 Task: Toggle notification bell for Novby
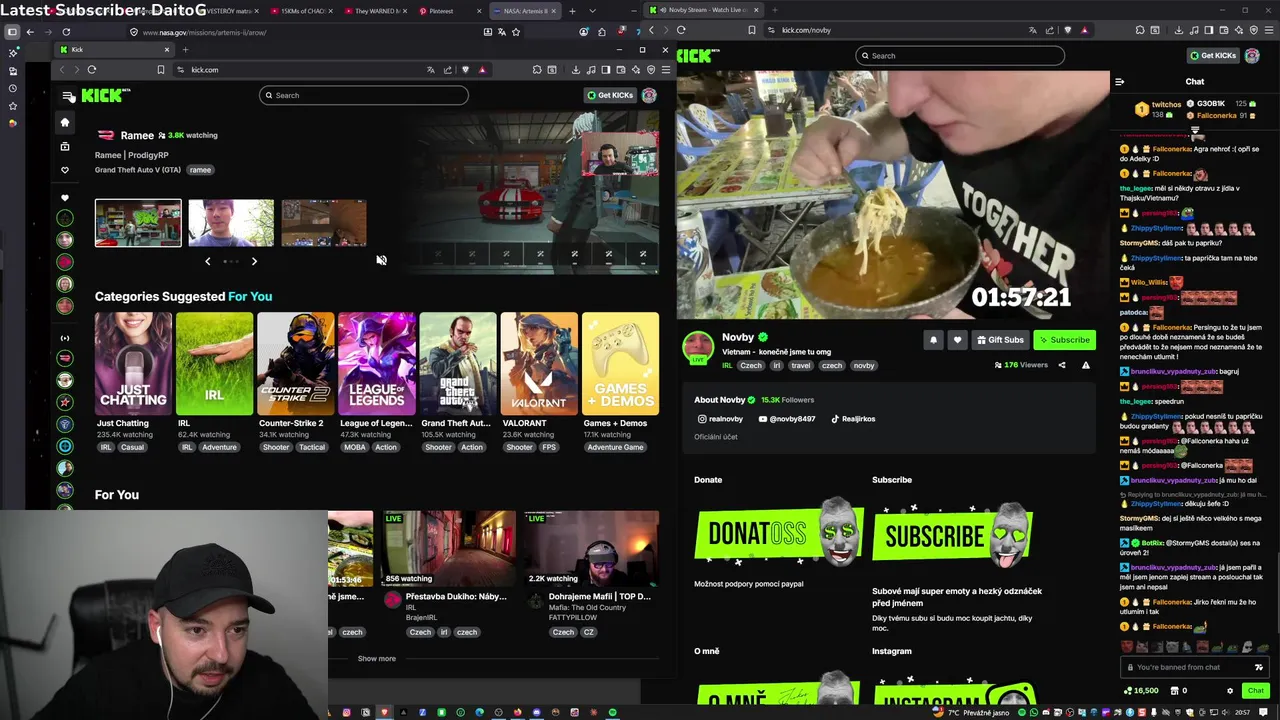(933, 340)
